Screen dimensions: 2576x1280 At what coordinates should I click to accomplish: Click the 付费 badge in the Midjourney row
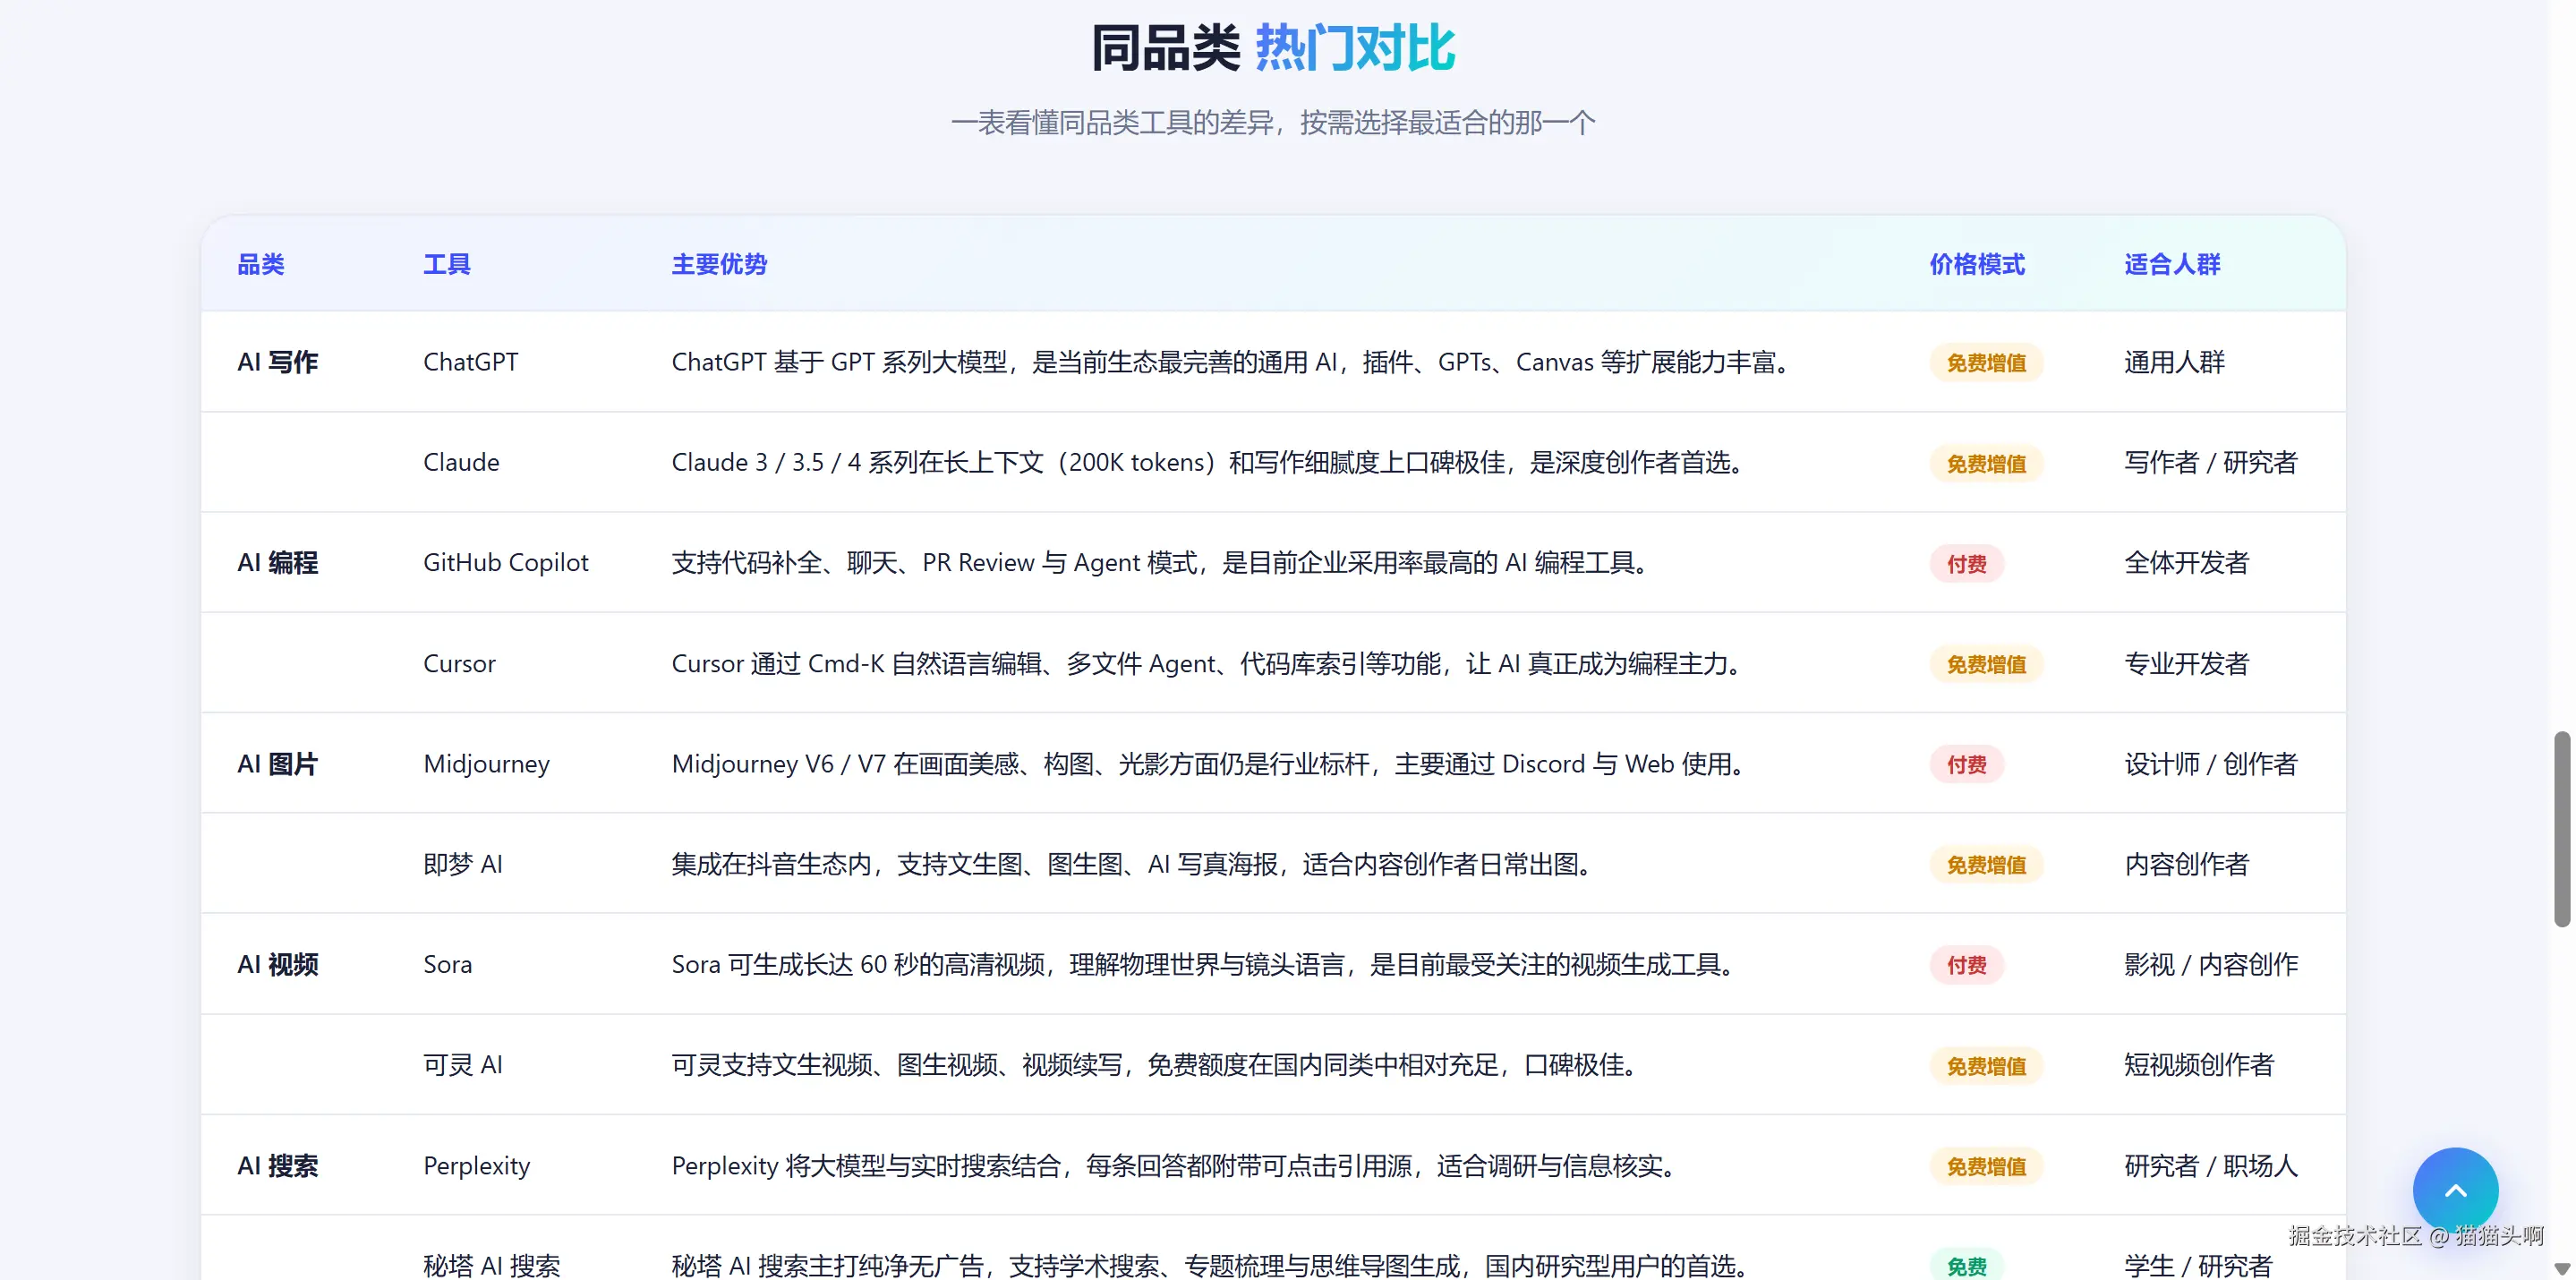point(1967,765)
